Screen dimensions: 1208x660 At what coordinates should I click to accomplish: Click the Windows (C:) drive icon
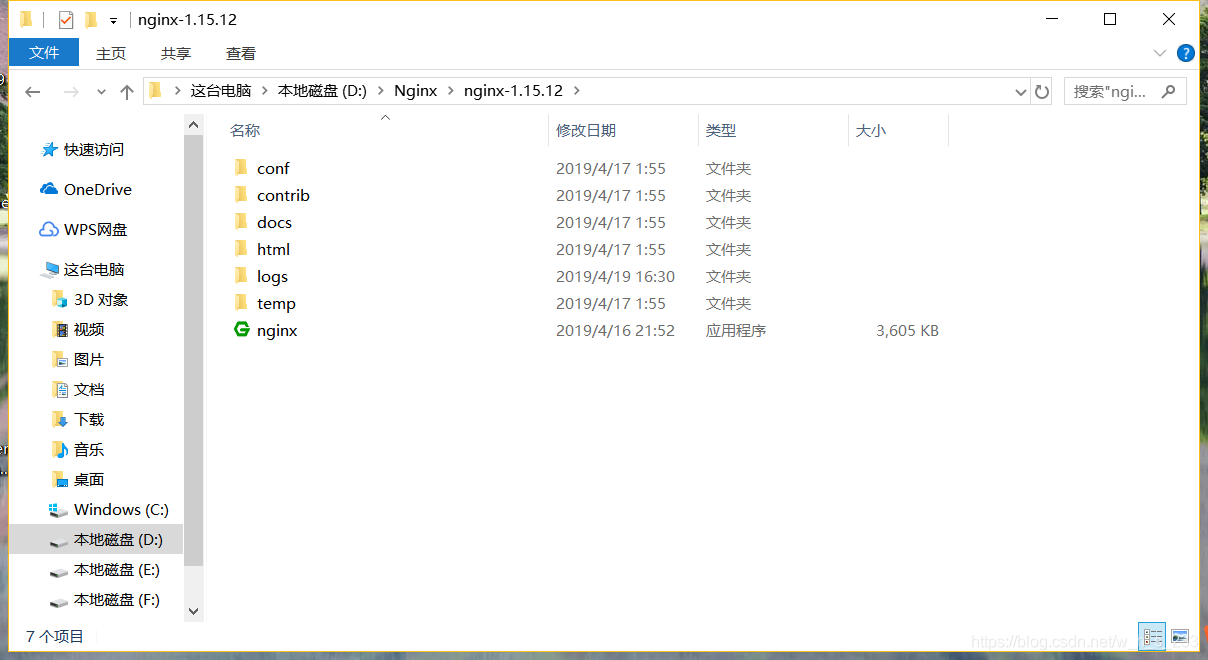tap(59, 510)
